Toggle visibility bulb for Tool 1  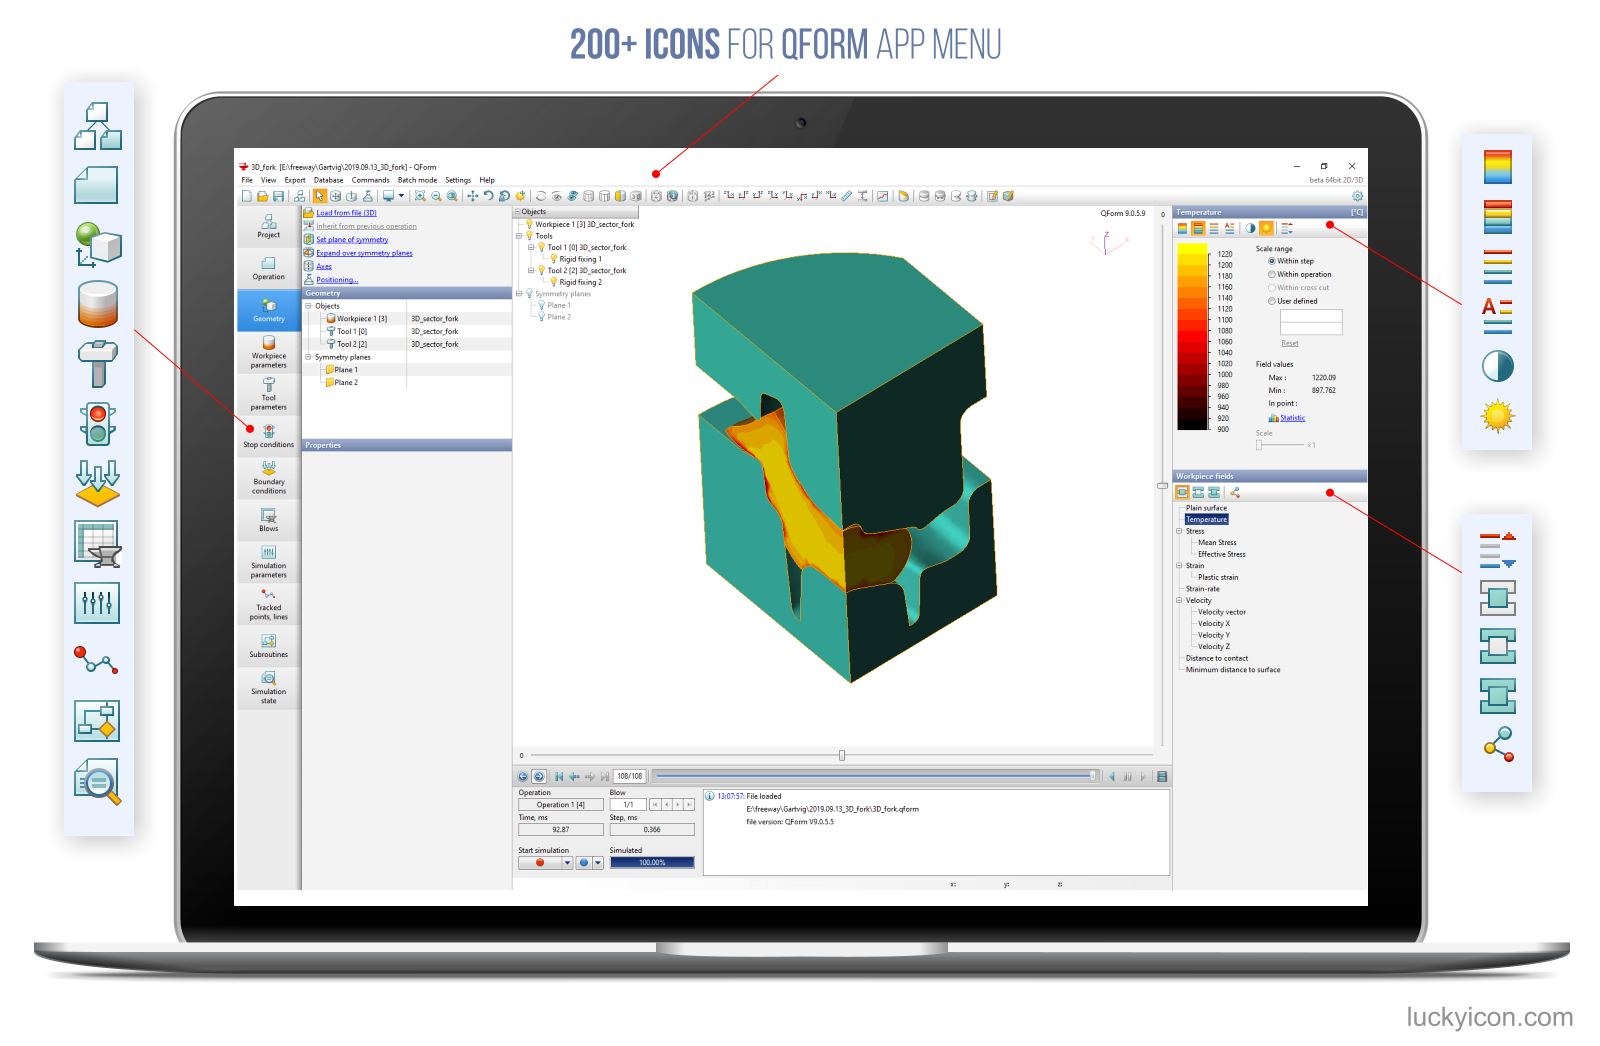click(x=541, y=247)
